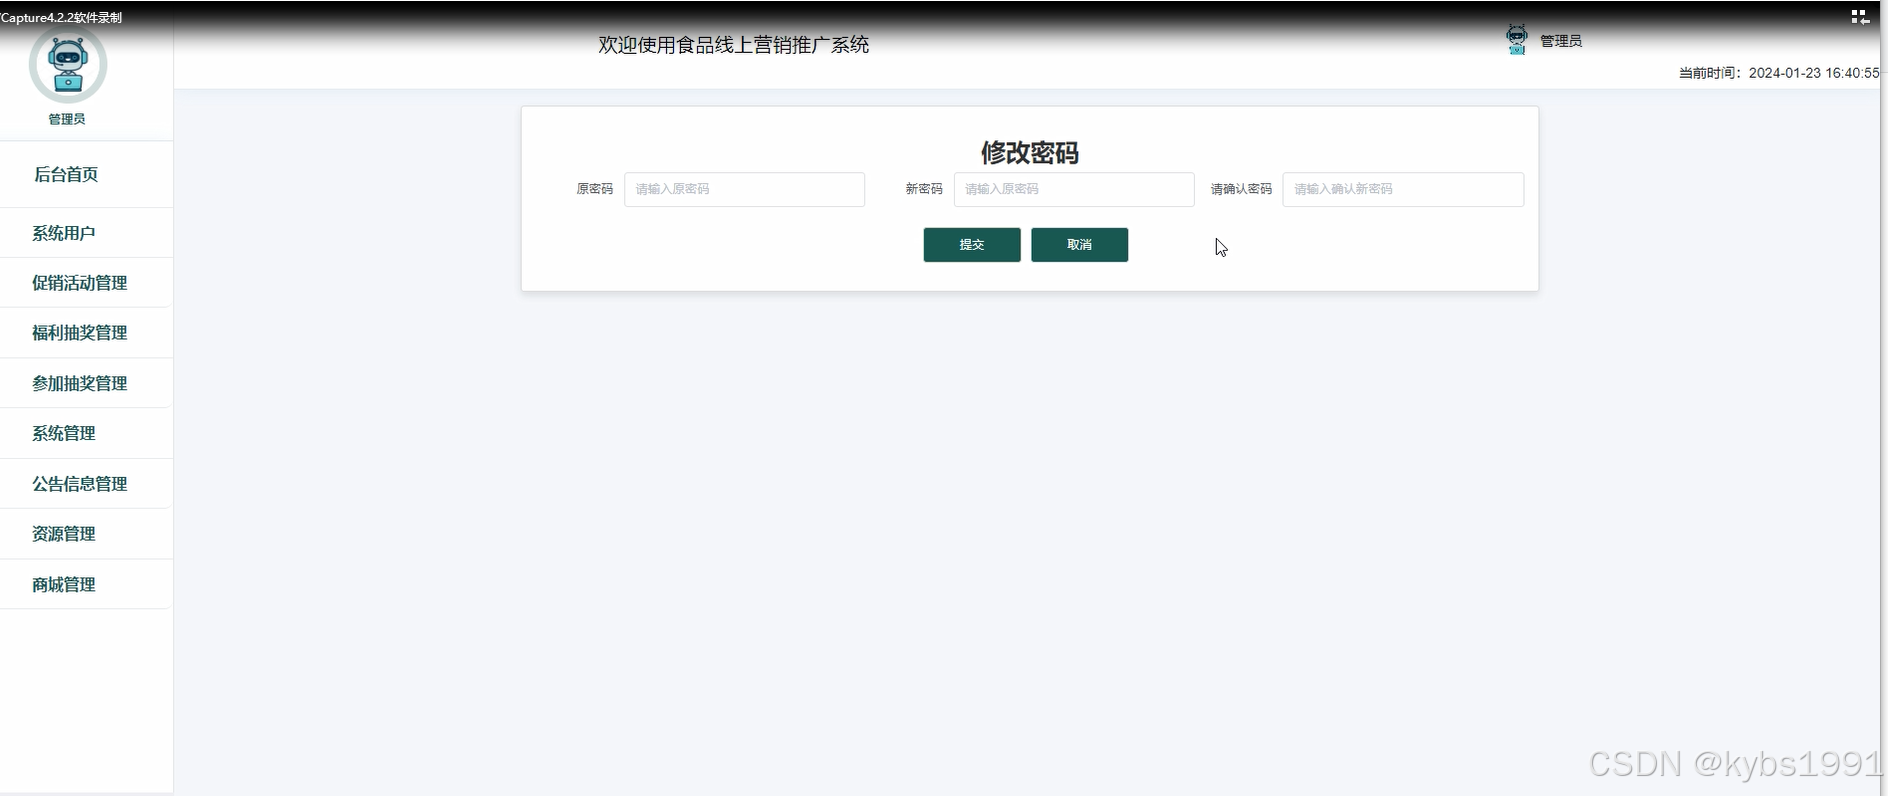Focus the 请确认密码 input field
This screenshot has width=1888, height=796.
(x=1403, y=189)
